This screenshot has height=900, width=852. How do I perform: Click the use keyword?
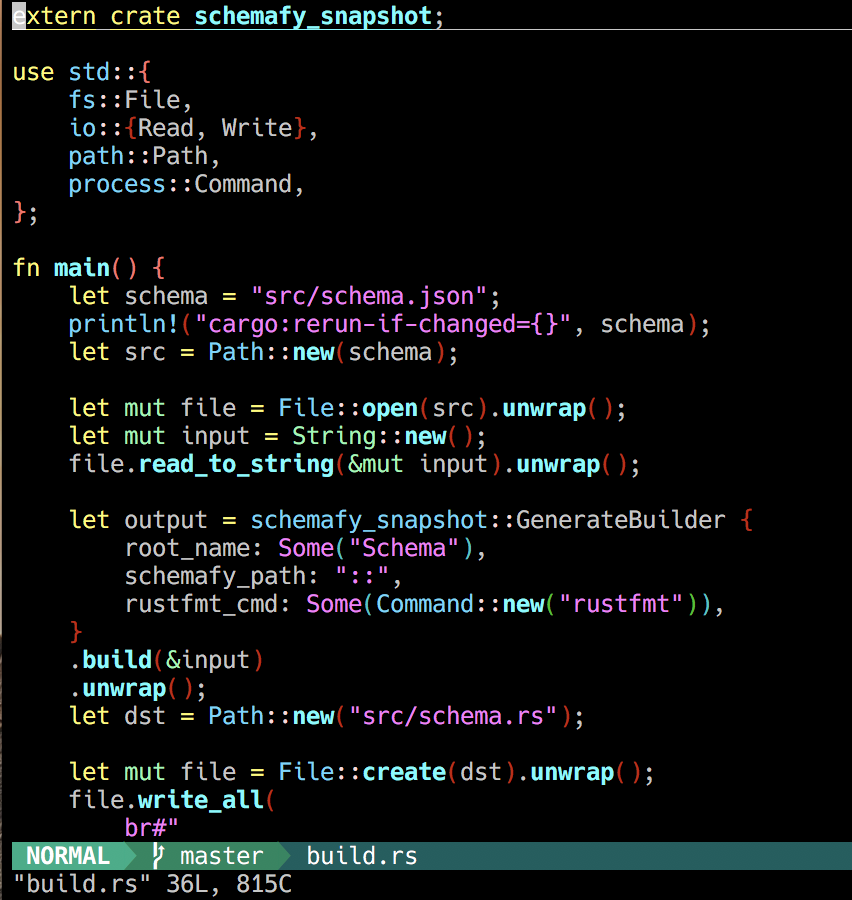(33, 72)
